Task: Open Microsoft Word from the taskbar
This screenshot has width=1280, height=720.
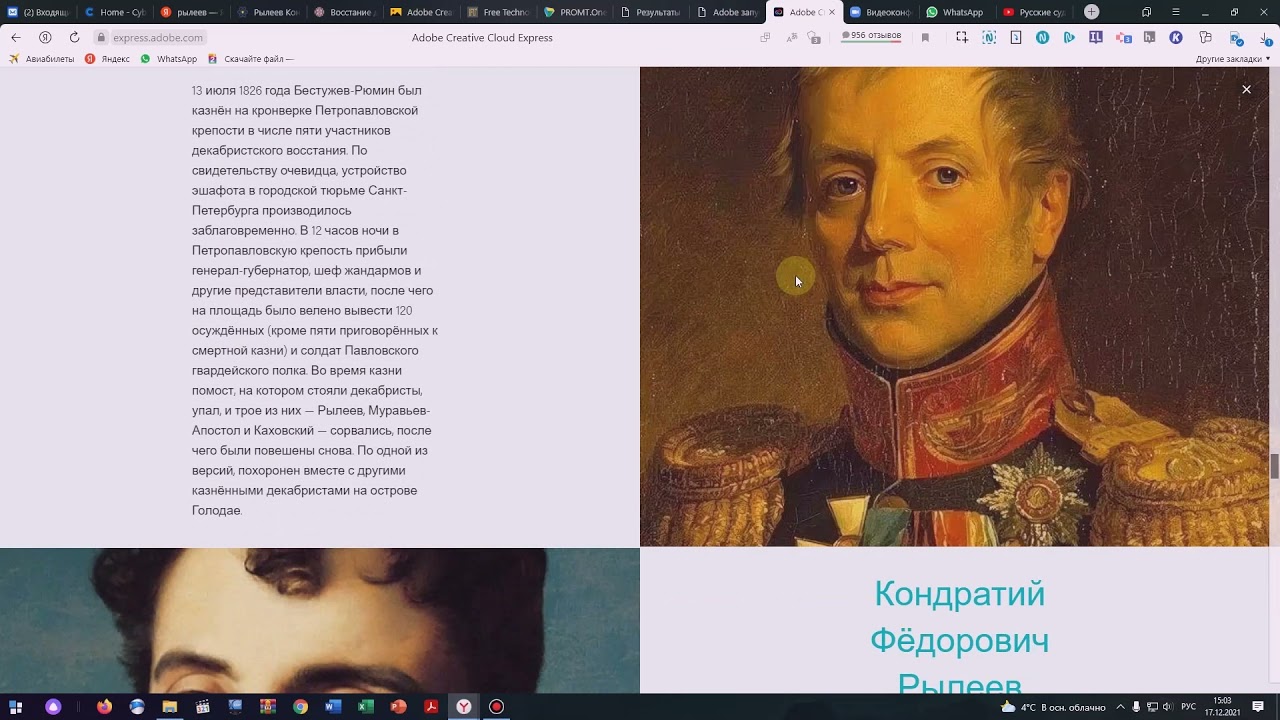Action: click(x=333, y=707)
